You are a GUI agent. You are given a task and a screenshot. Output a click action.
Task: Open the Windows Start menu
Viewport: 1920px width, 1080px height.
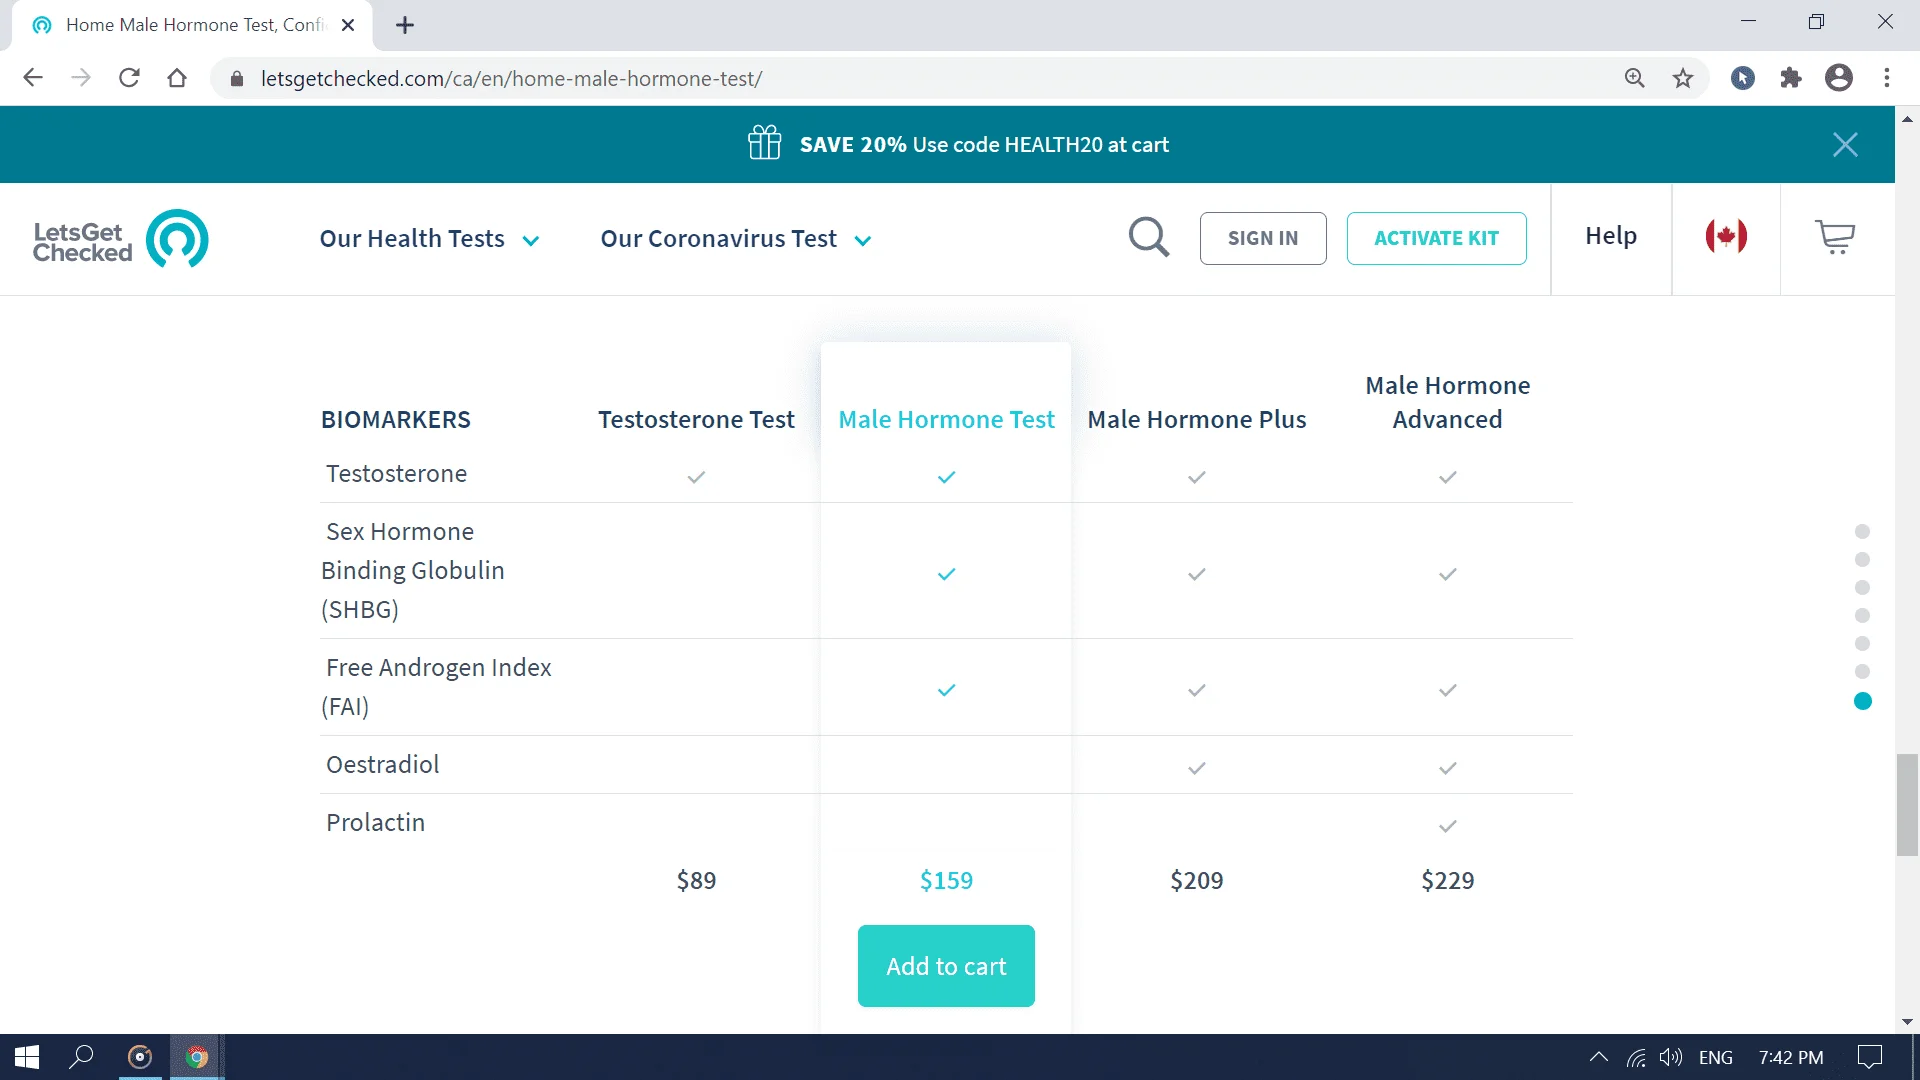[27, 1057]
